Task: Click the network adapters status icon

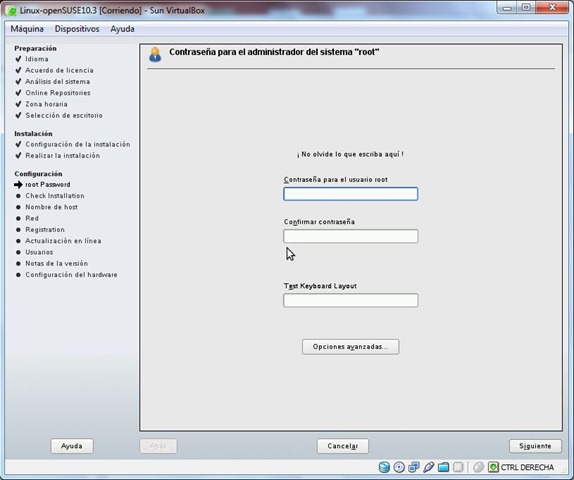Action: point(414,467)
